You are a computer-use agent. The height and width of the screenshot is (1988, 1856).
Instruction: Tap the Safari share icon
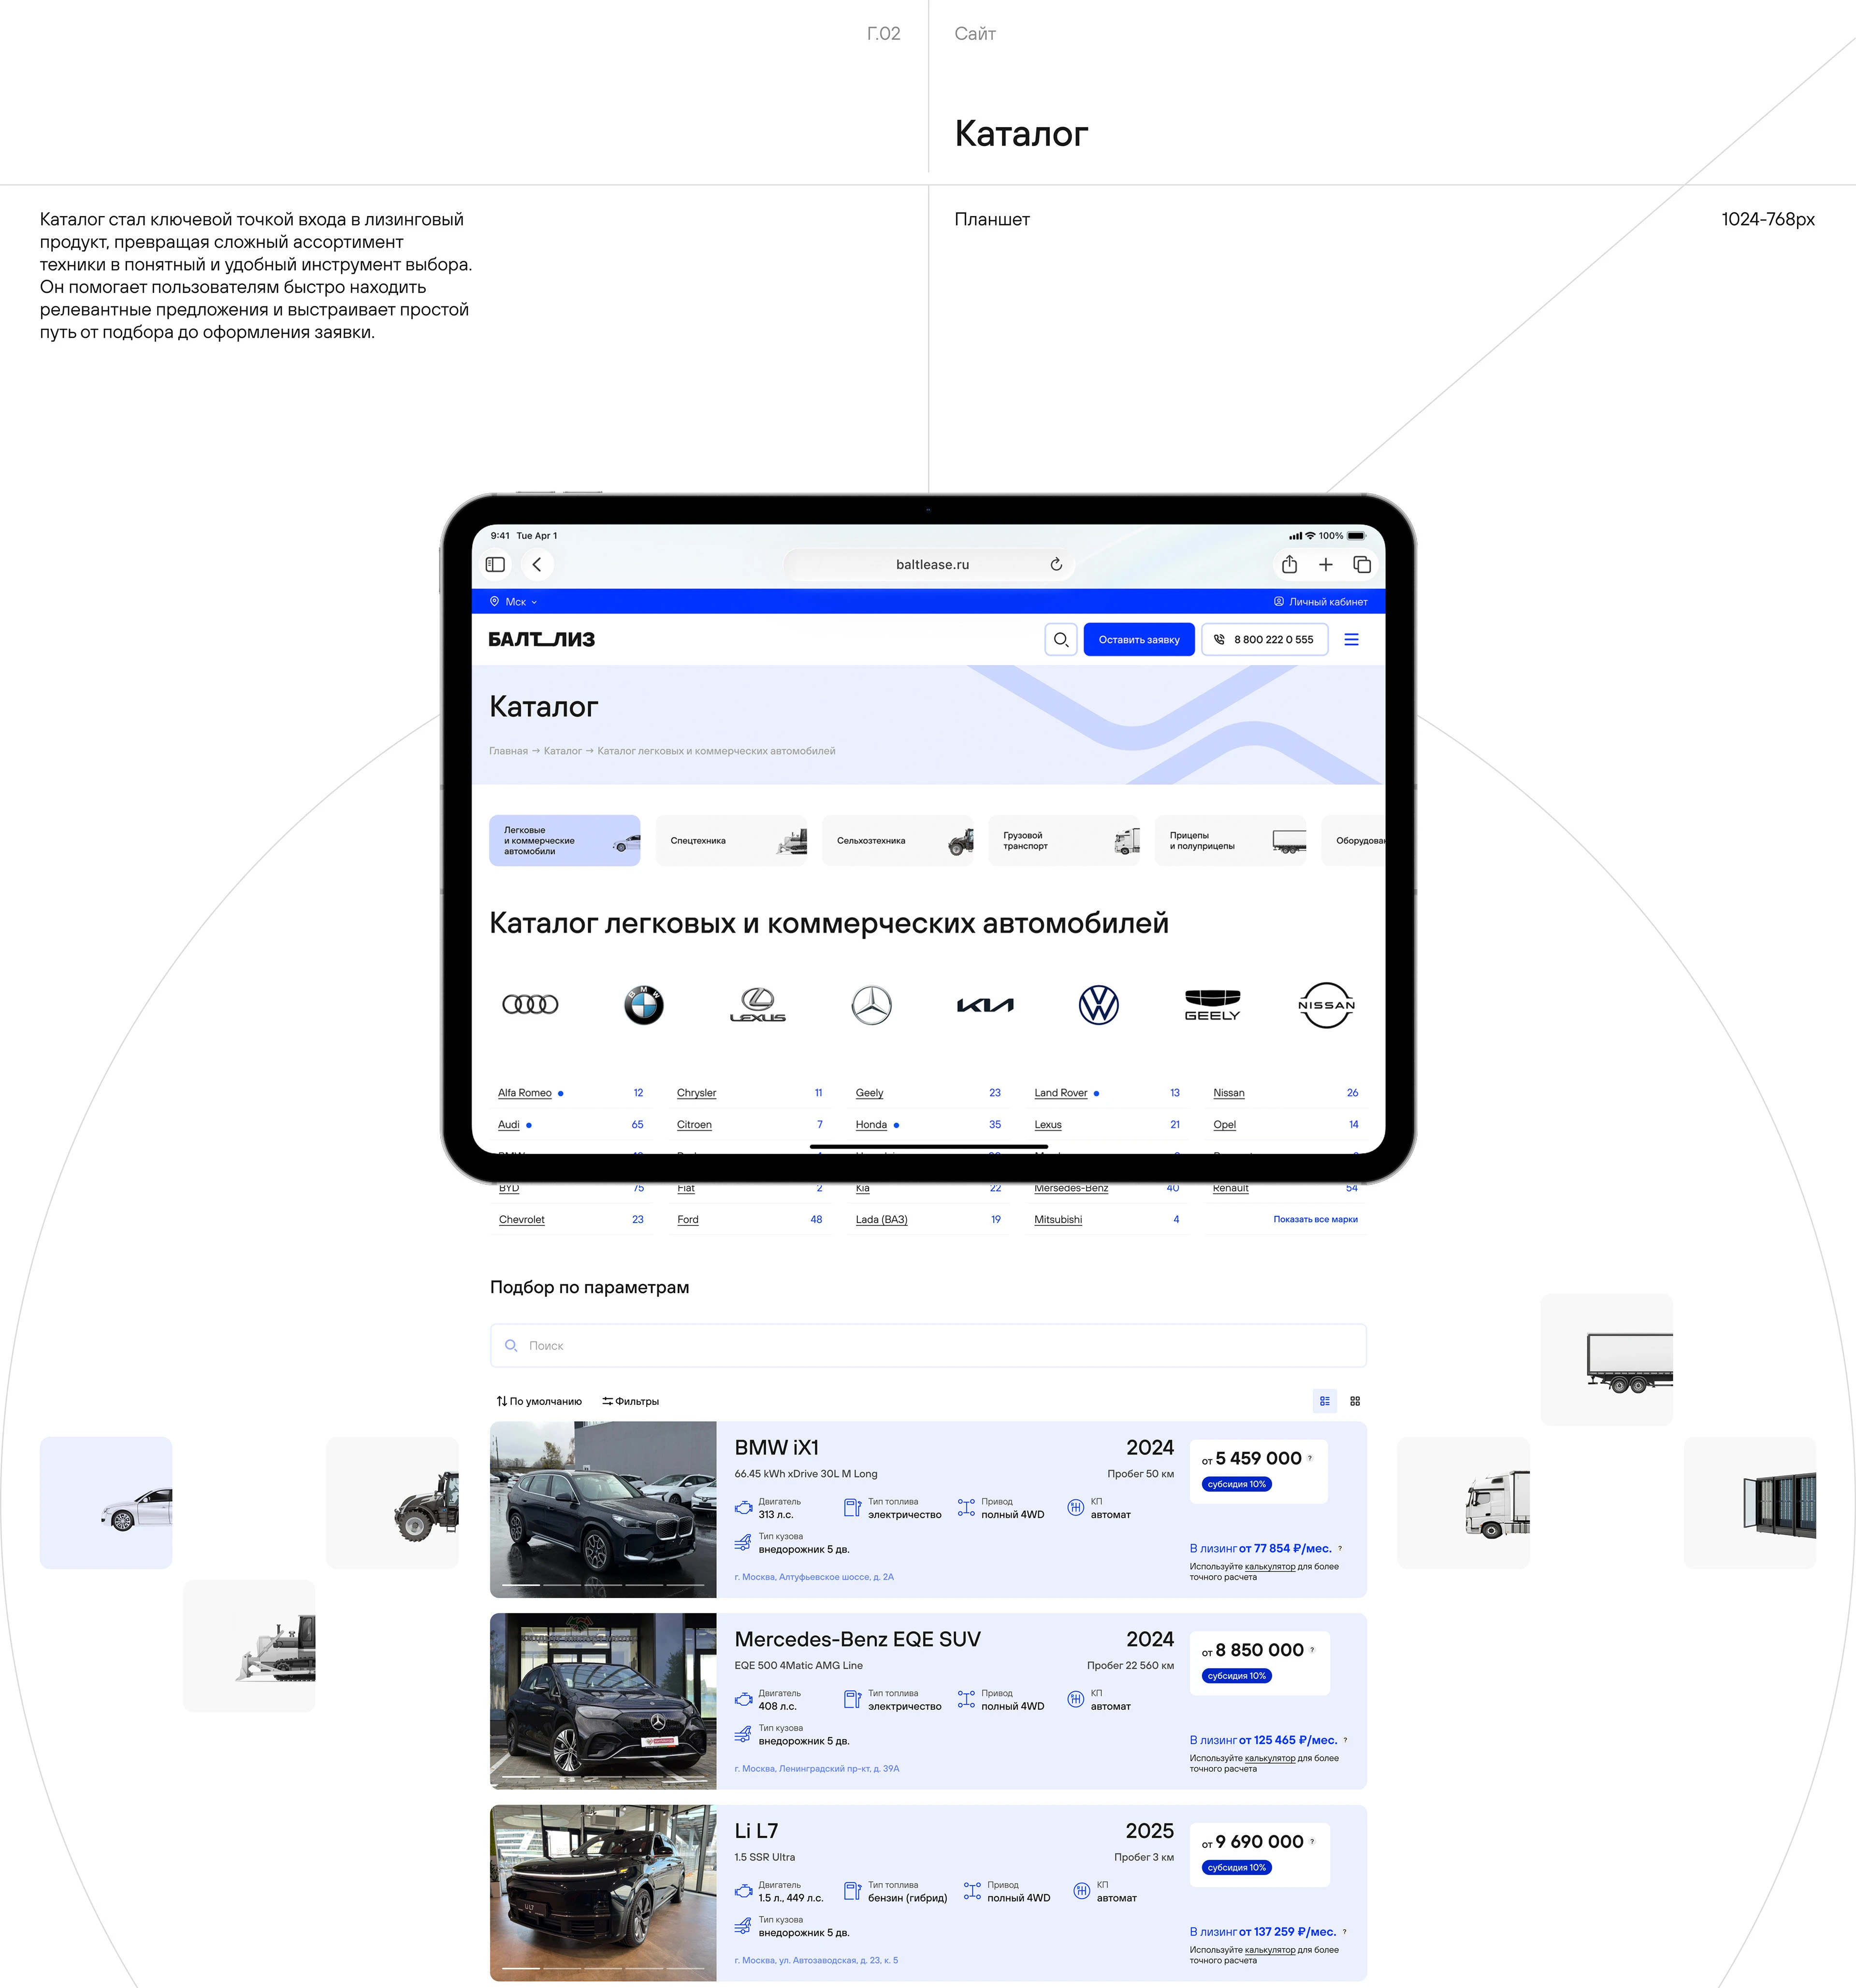point(1289,565)
